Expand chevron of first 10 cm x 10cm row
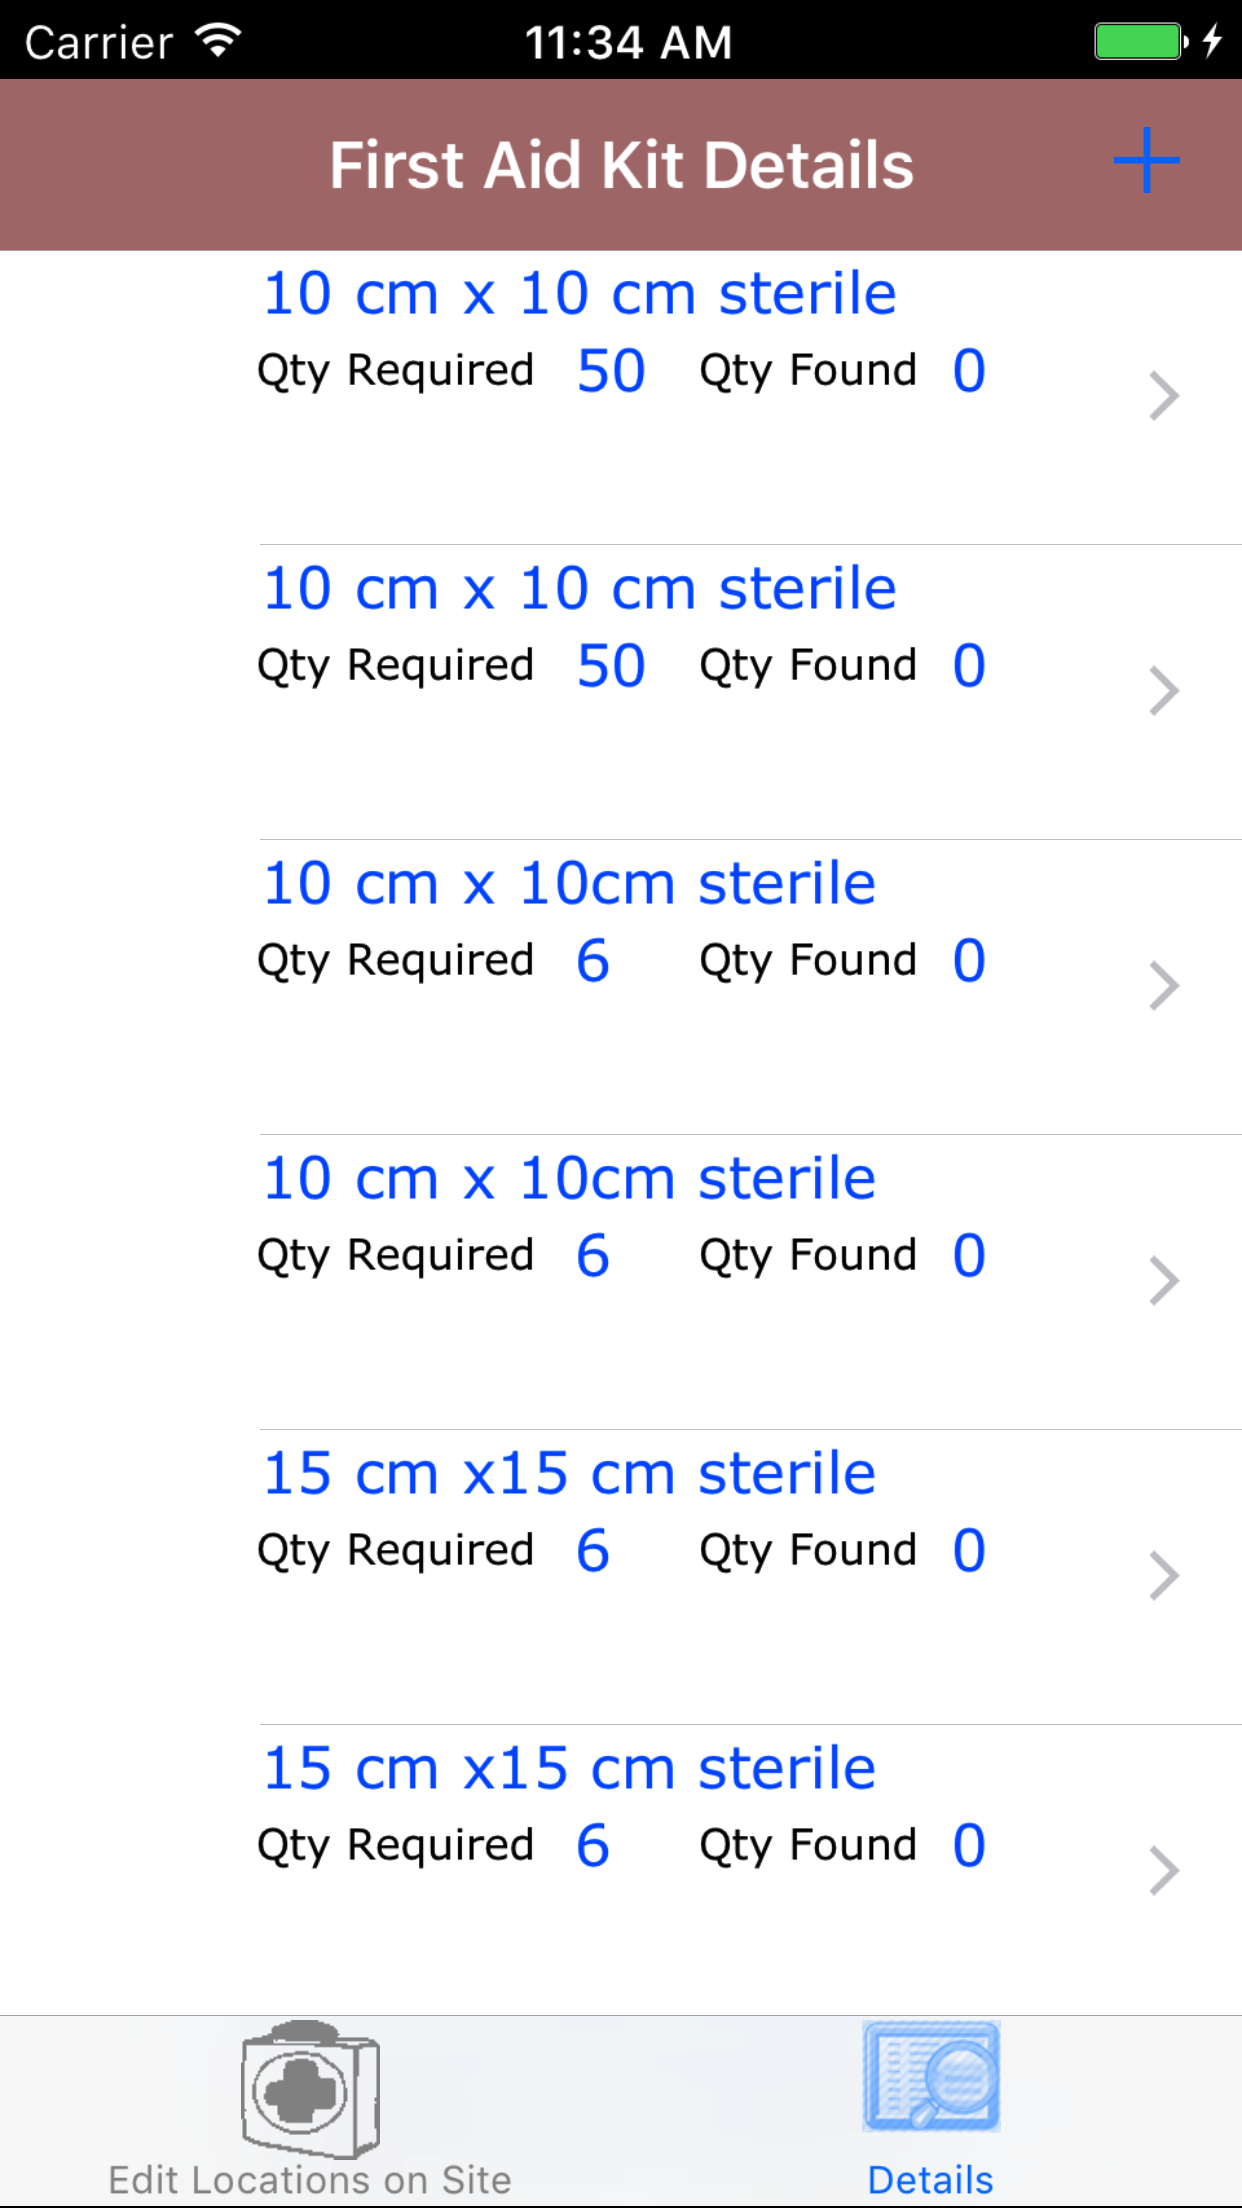Viewport: 1242px width, 2208px height. pos(1164,986)
